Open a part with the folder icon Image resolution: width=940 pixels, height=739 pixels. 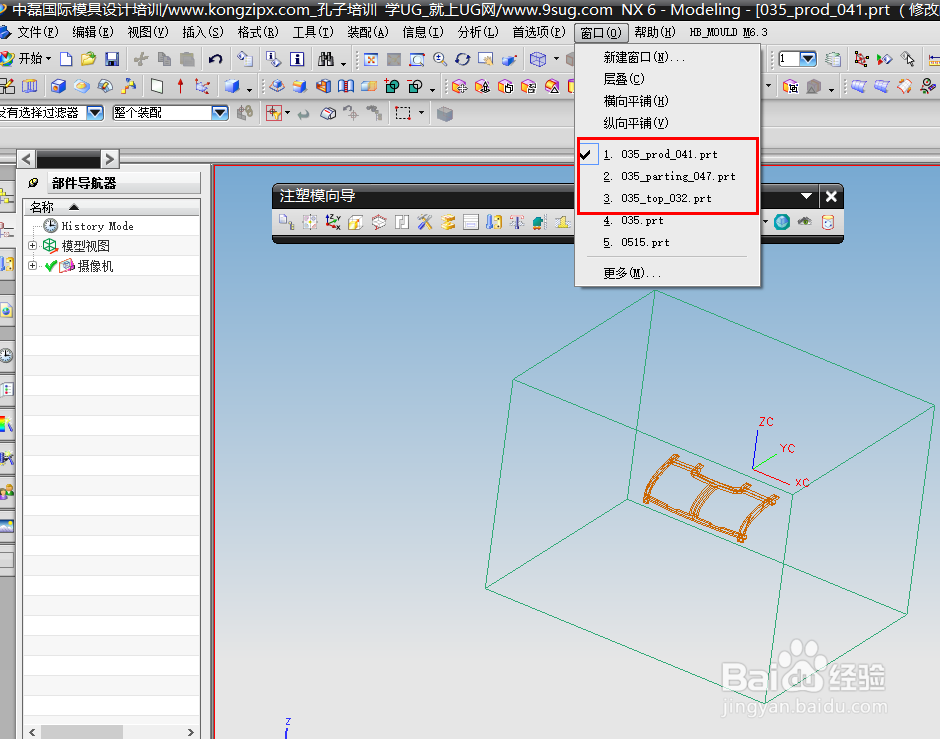89,59
